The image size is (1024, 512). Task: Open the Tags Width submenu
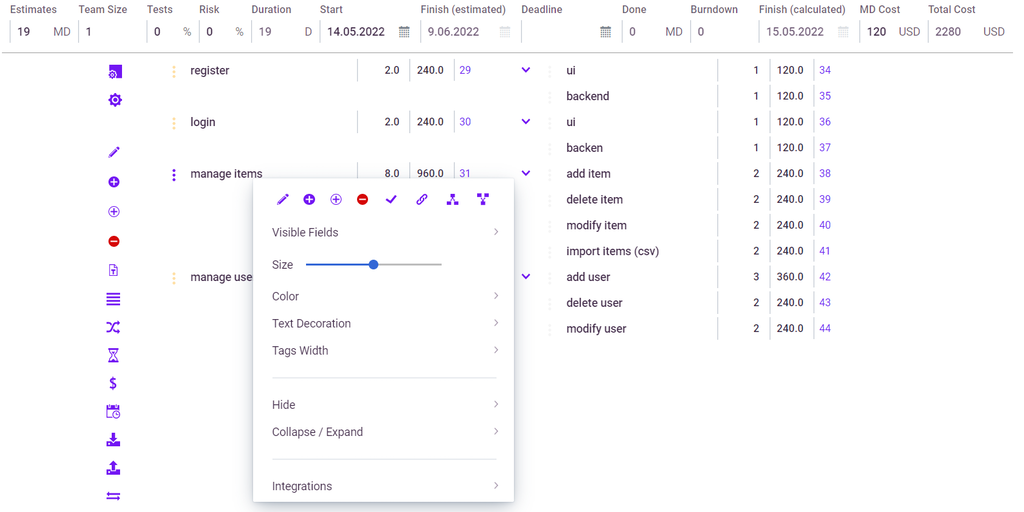384,351
